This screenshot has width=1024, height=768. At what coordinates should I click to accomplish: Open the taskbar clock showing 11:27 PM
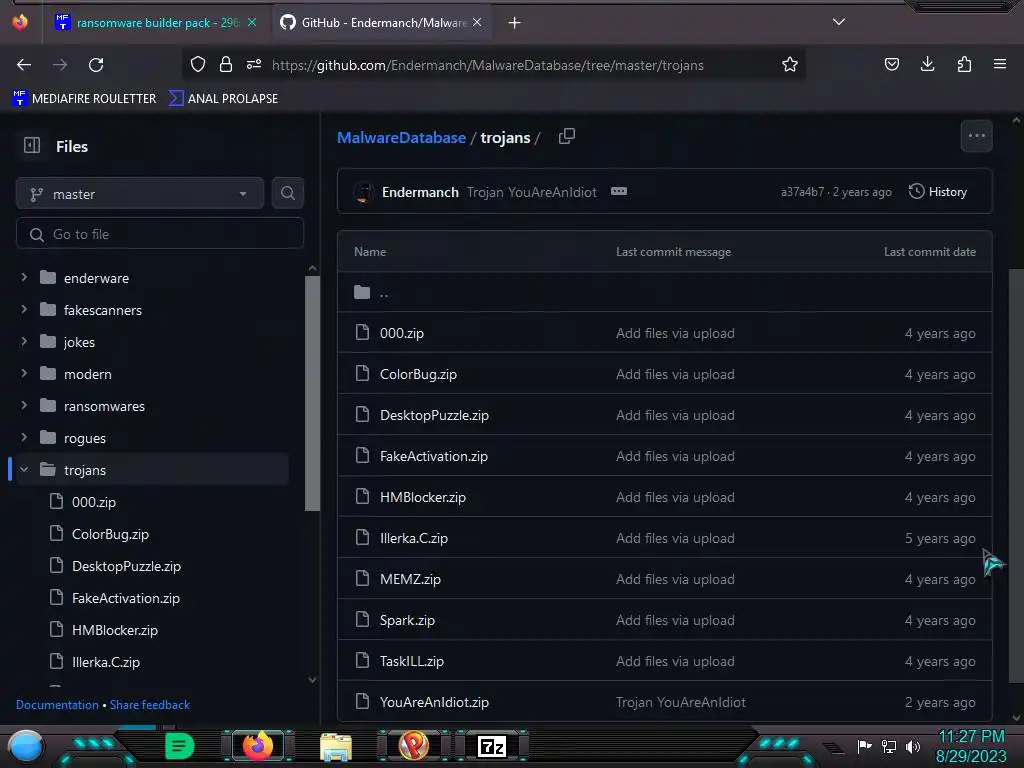[x=971, y=746]
